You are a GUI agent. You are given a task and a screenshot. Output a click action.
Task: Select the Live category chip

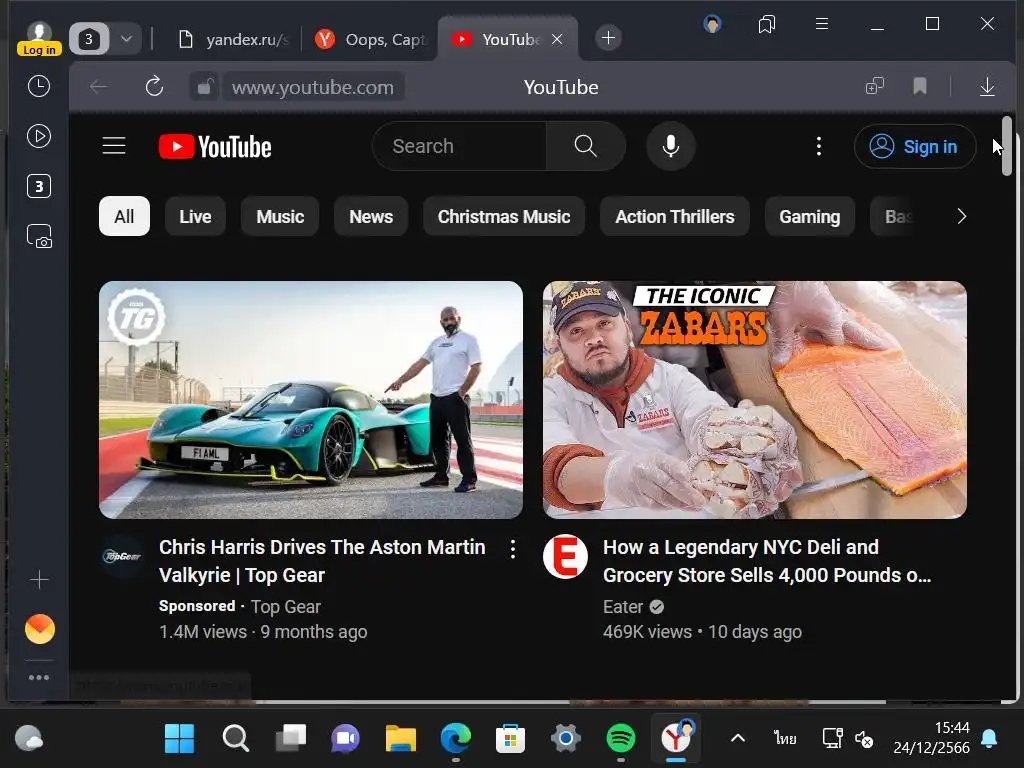tap(195, 216)
